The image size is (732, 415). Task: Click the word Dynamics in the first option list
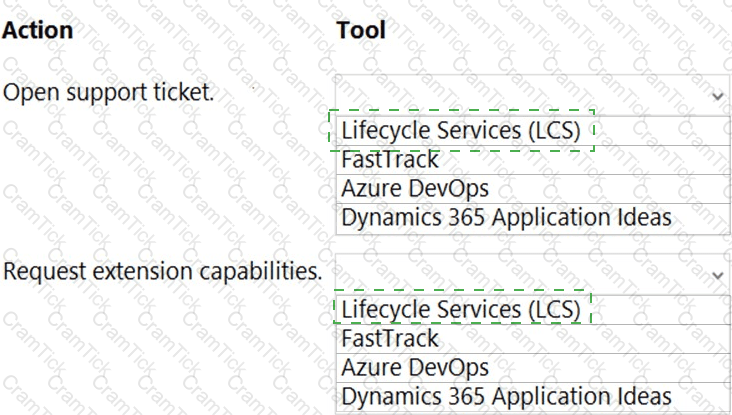coord(386,217)
